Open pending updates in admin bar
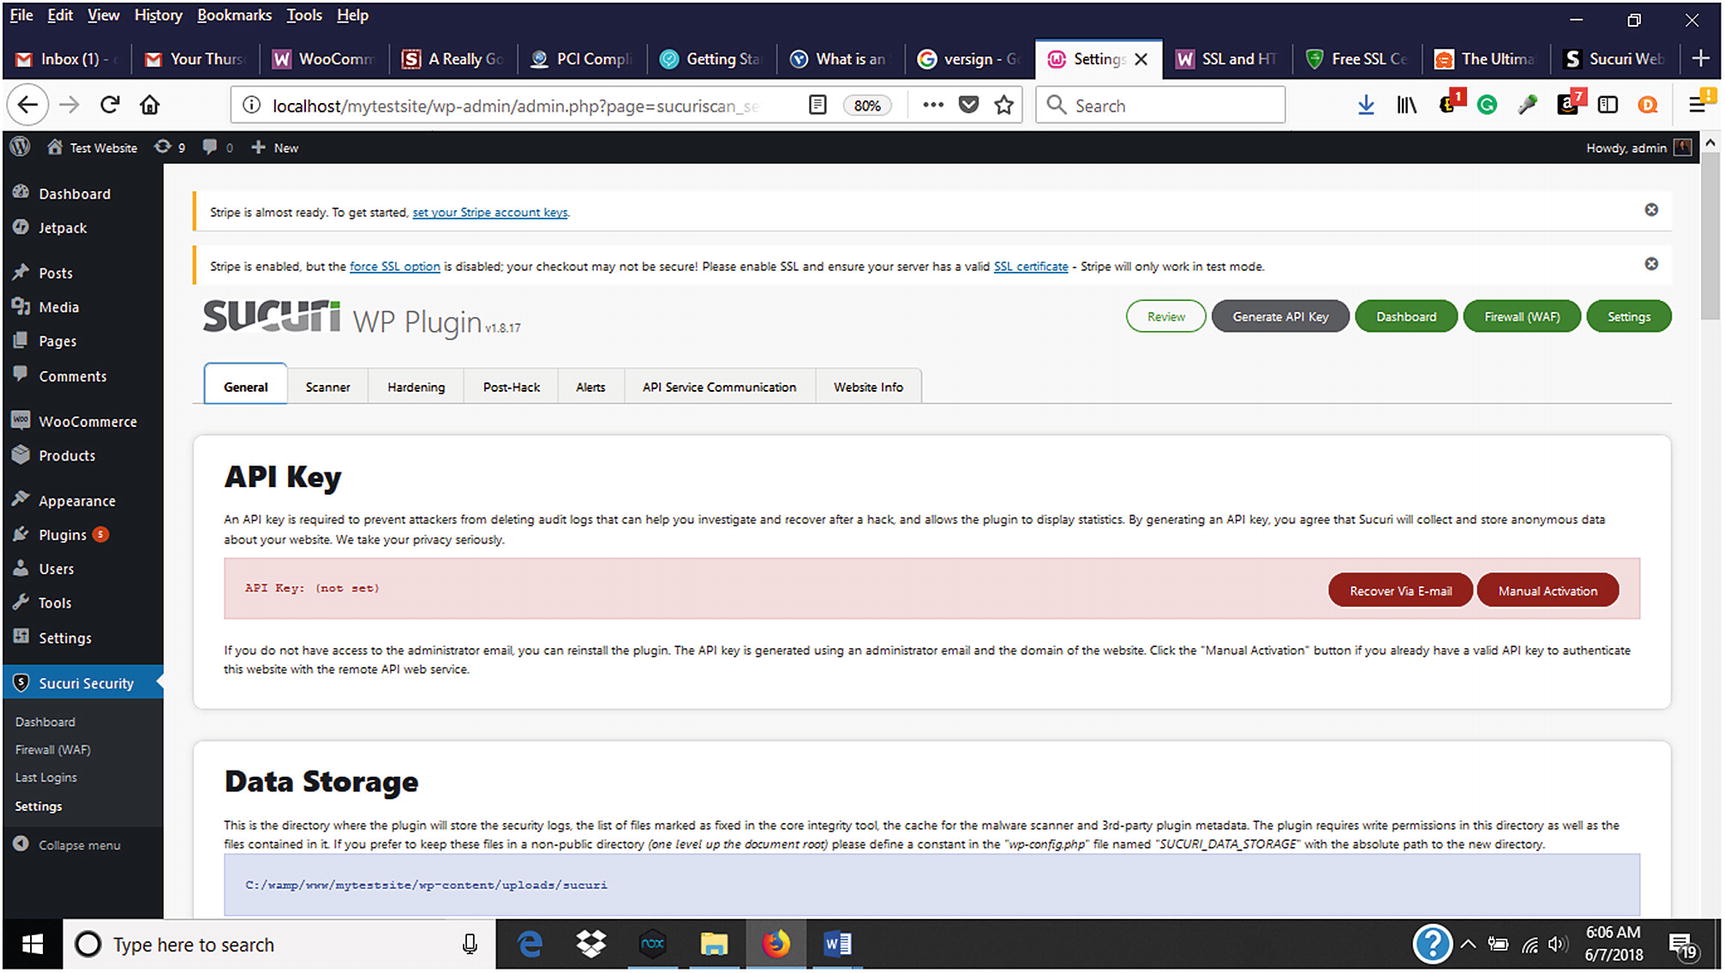Viewport: 1725px width, 973px height. pyautogui.click(x=170, y=147)
